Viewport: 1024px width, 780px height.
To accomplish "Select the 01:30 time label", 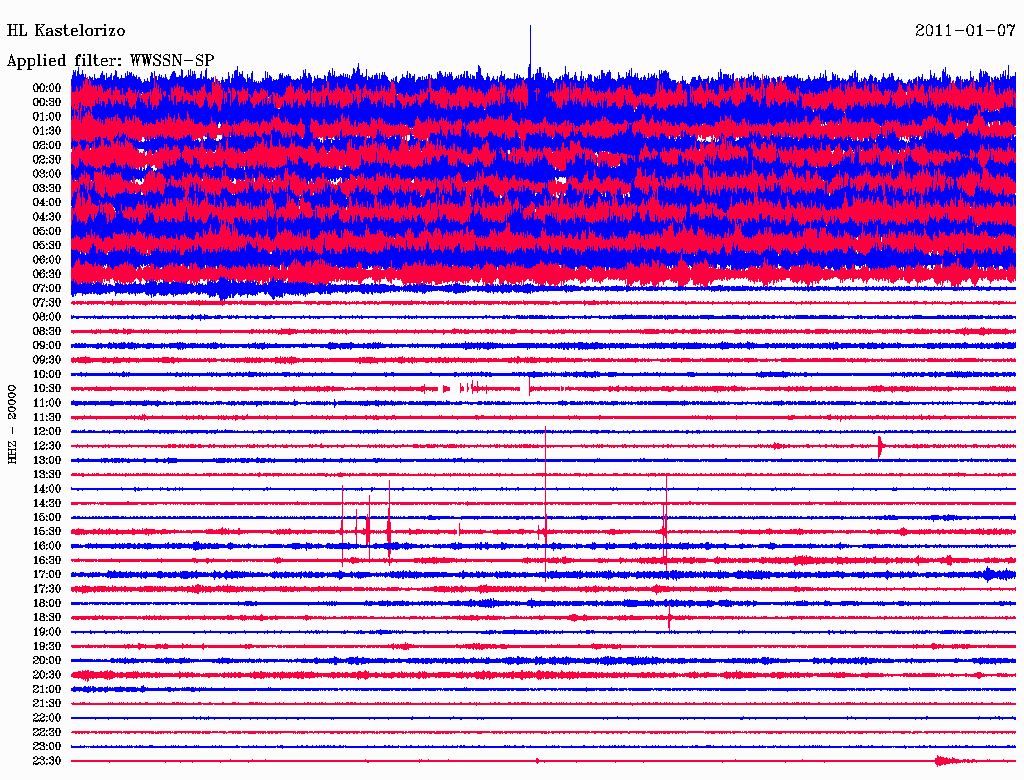I will (x=47, y=131).
